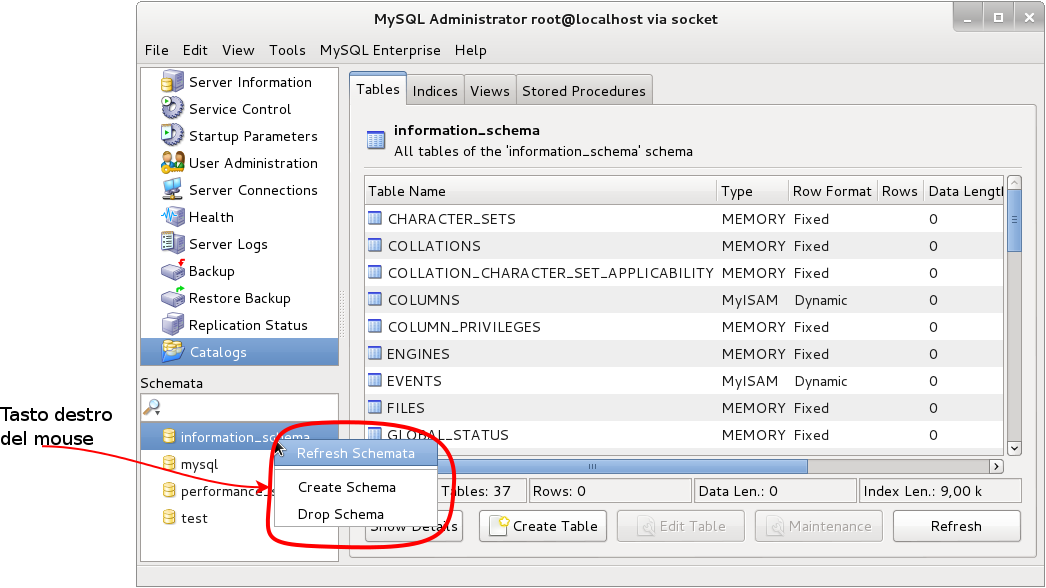This screenshot has height=588, width=1046.
Task: Click the vertical scrollbar down arrow
Action: 1014,449
